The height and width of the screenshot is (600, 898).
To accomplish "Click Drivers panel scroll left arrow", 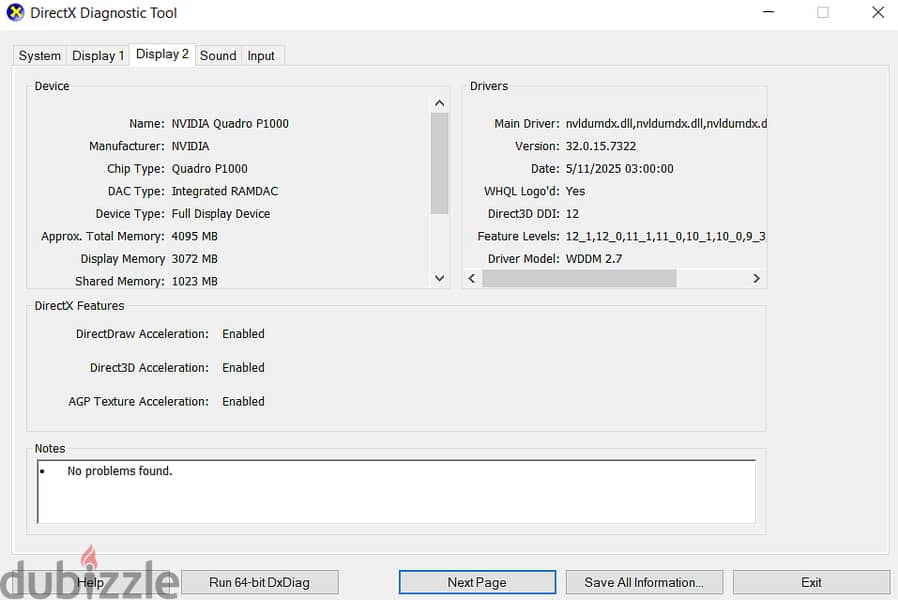I will coord(472,278).
